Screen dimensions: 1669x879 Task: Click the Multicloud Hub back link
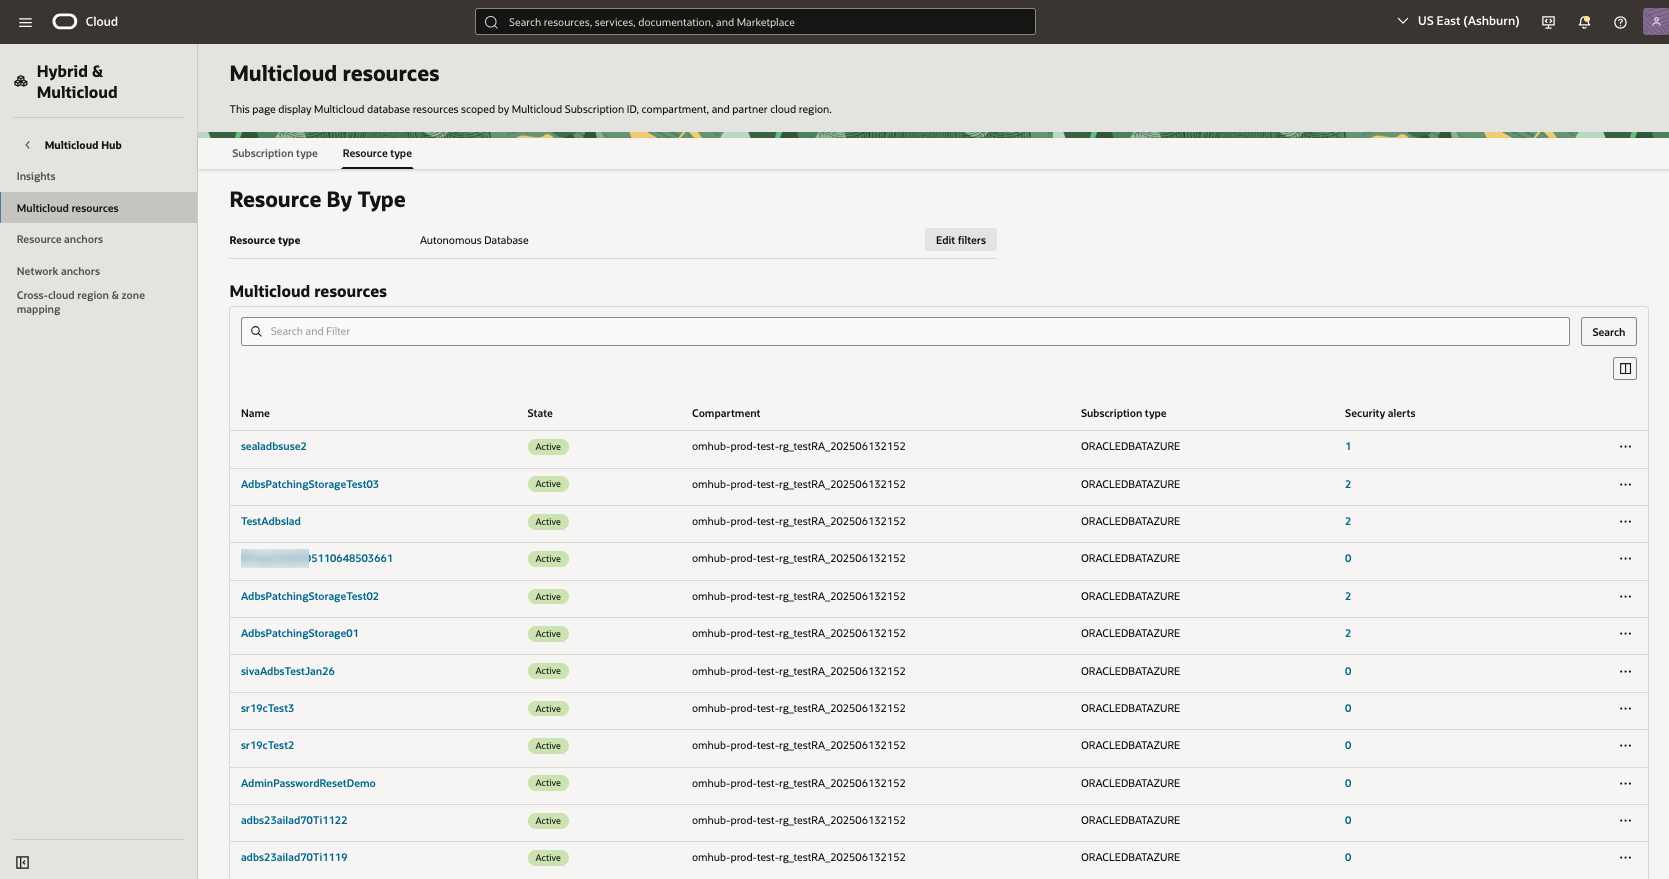point(83,145)
